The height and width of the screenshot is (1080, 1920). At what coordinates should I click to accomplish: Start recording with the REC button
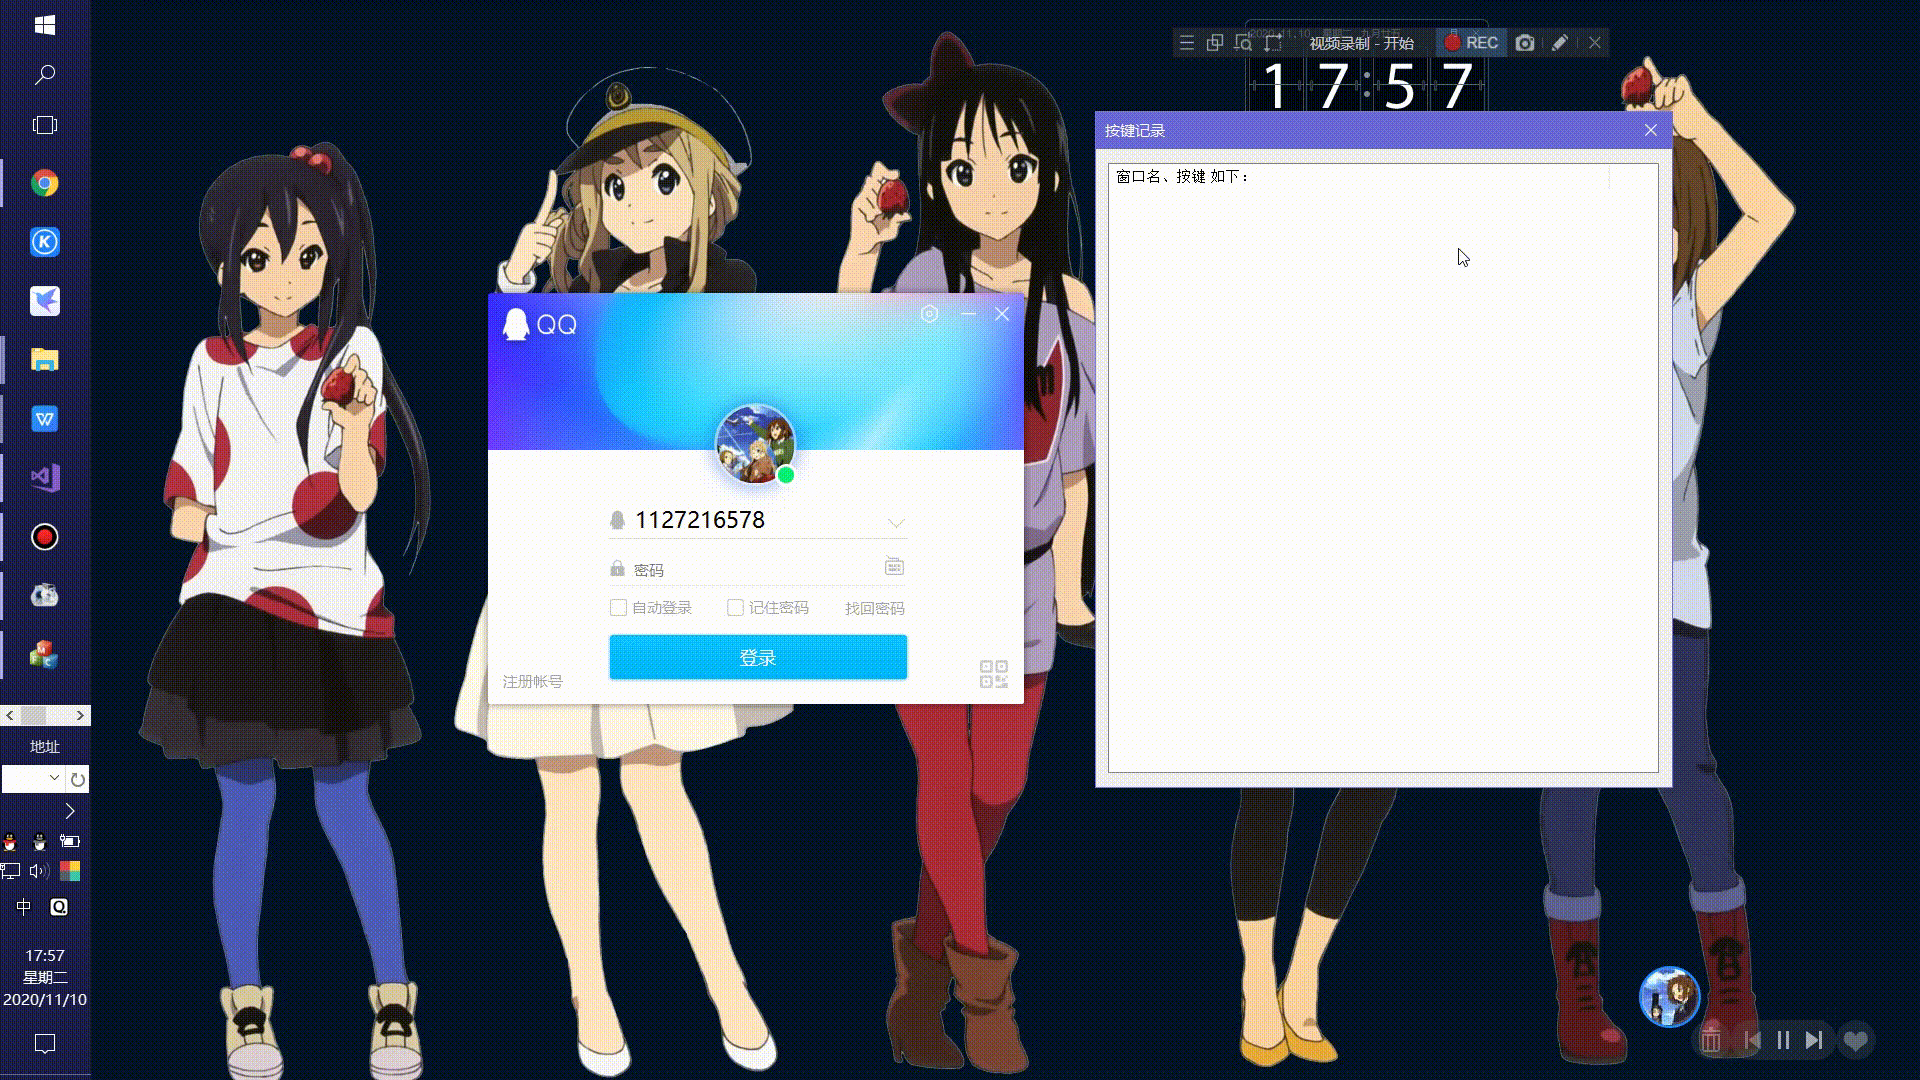pyautogui.click(x=1471, y=43)
